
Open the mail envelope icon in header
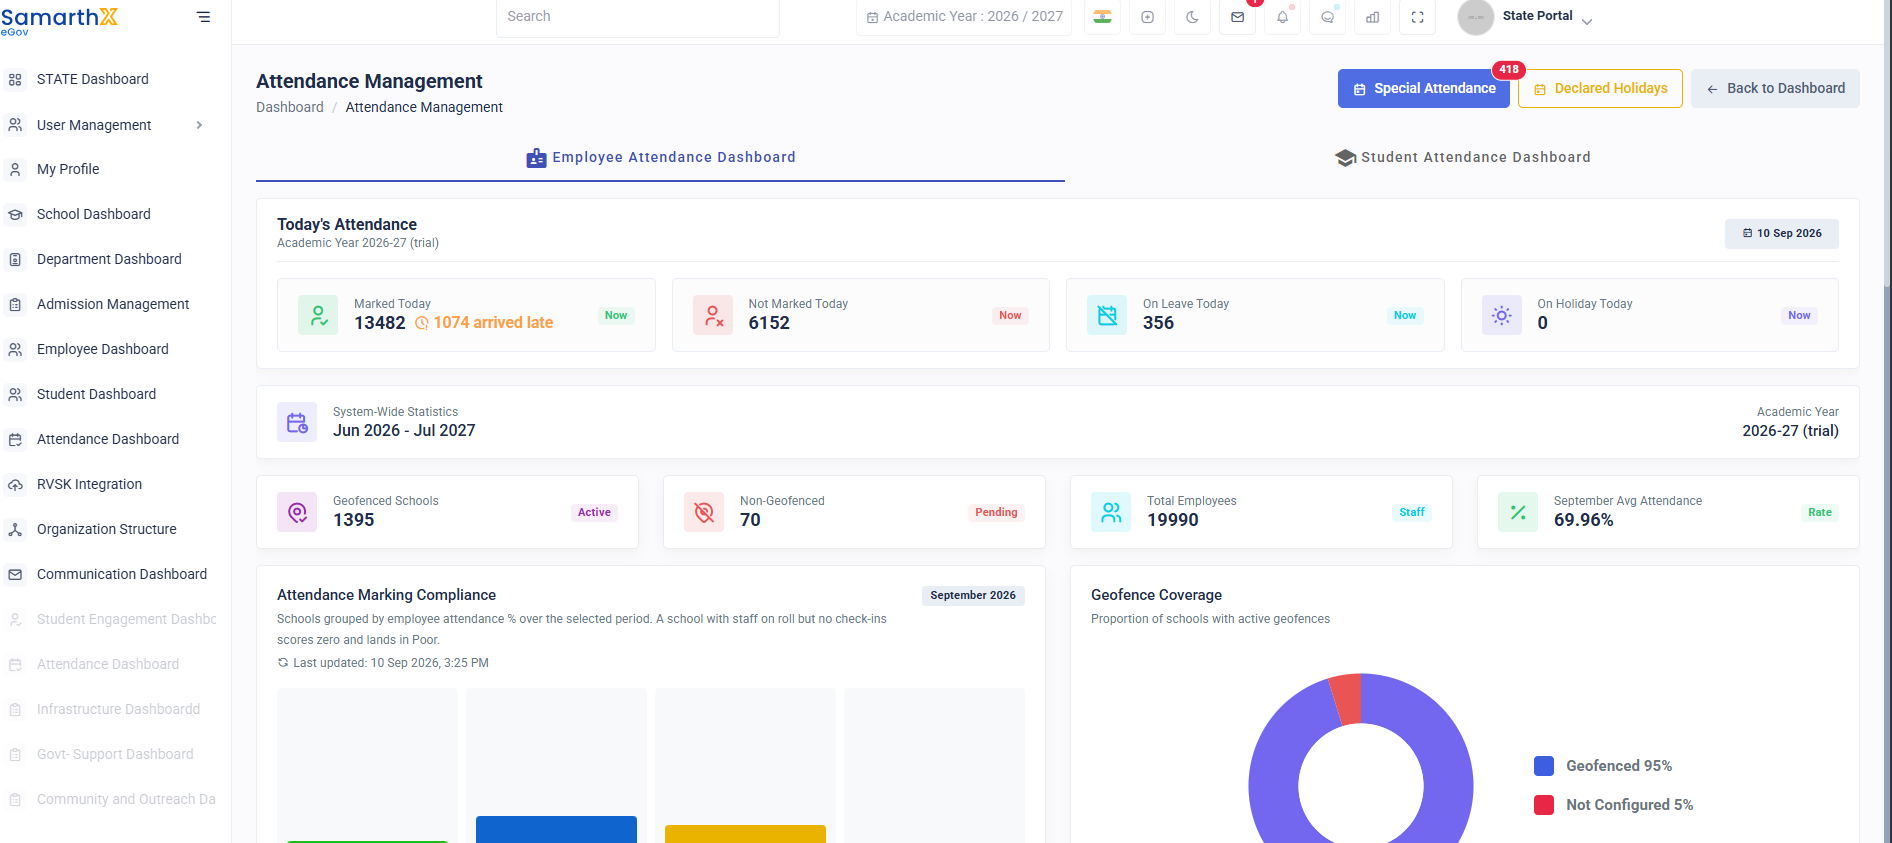pyautogui.click(x=1237, y=17)
